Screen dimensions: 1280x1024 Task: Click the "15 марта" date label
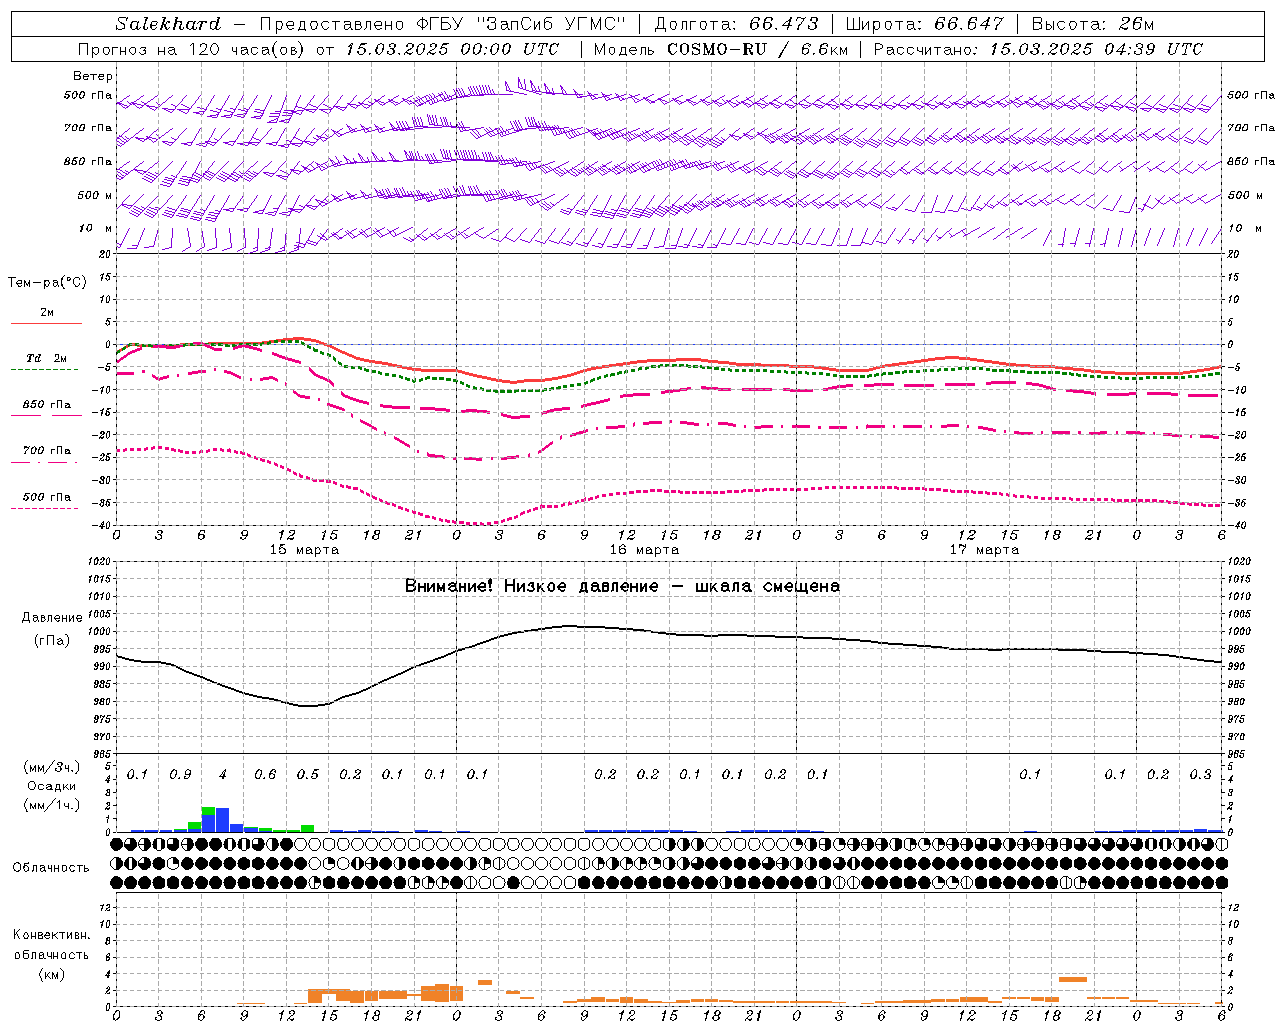click(x=304, y=549)
